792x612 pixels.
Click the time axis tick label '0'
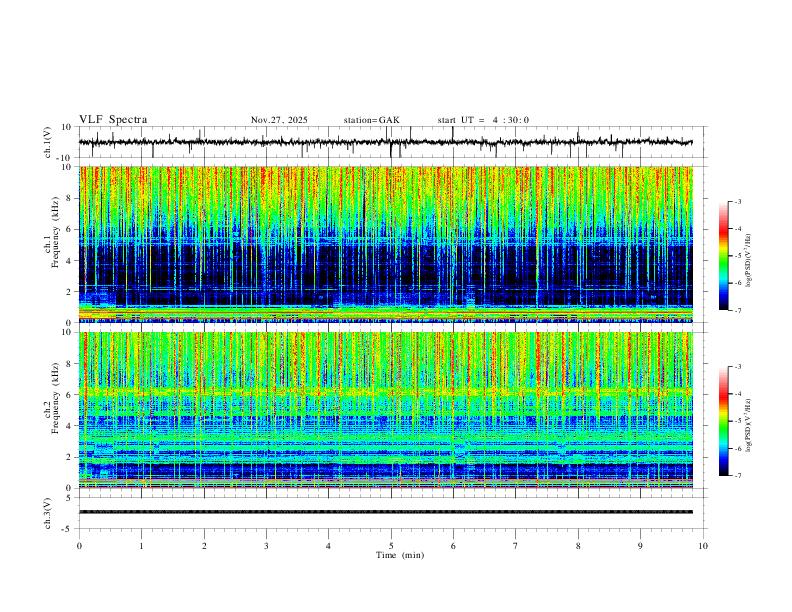click(x=79, y=546)
